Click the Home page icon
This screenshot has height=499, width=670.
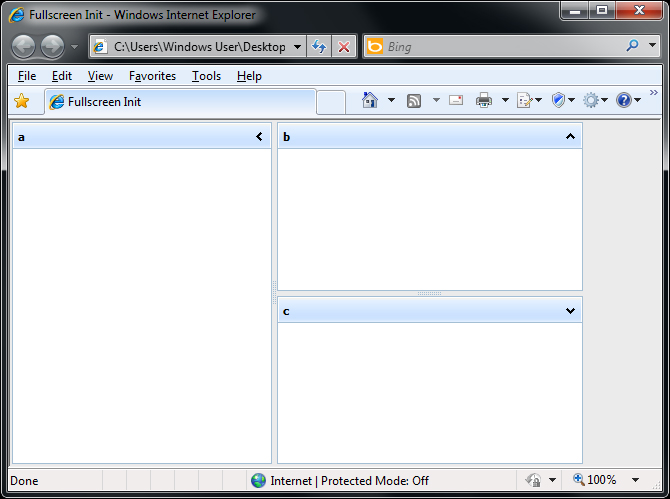pyautogui.click(x=370, y=100)
